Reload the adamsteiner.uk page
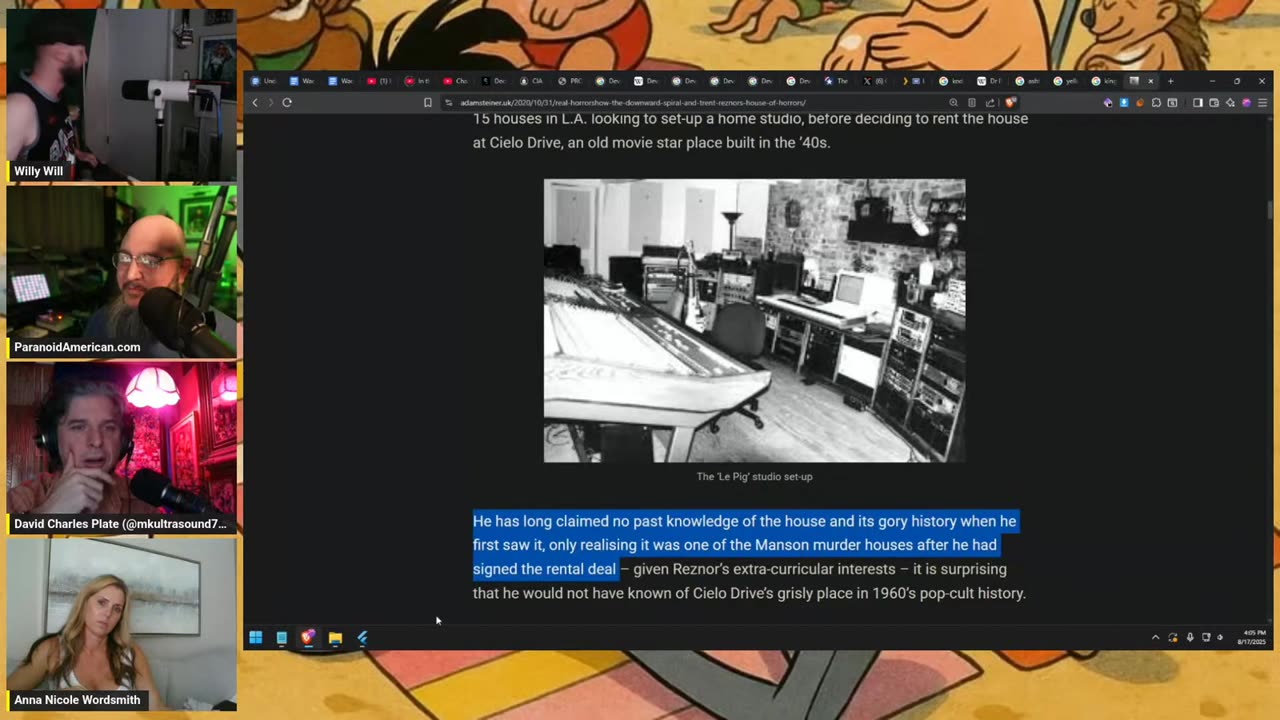Viewport: 1280px width, 720px height. (287, 102)
